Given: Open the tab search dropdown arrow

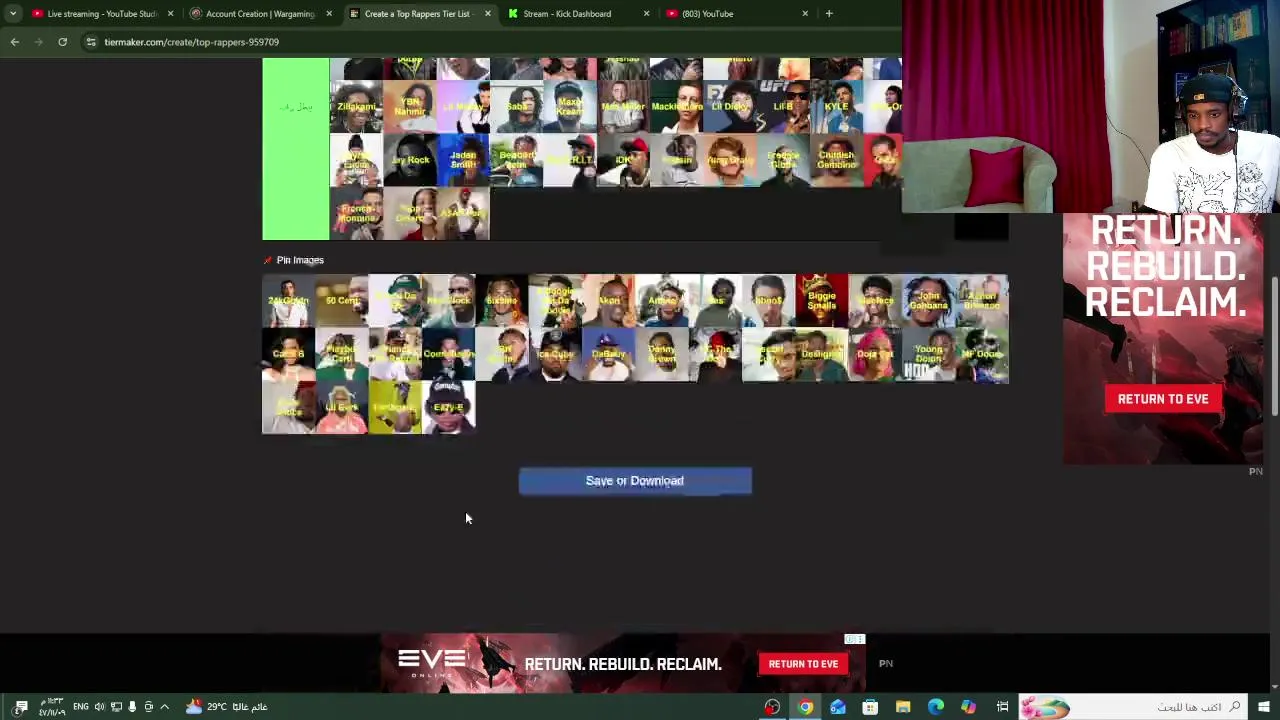Looking at the screenshot, I should pyautogui.click(x=12, y=14).
